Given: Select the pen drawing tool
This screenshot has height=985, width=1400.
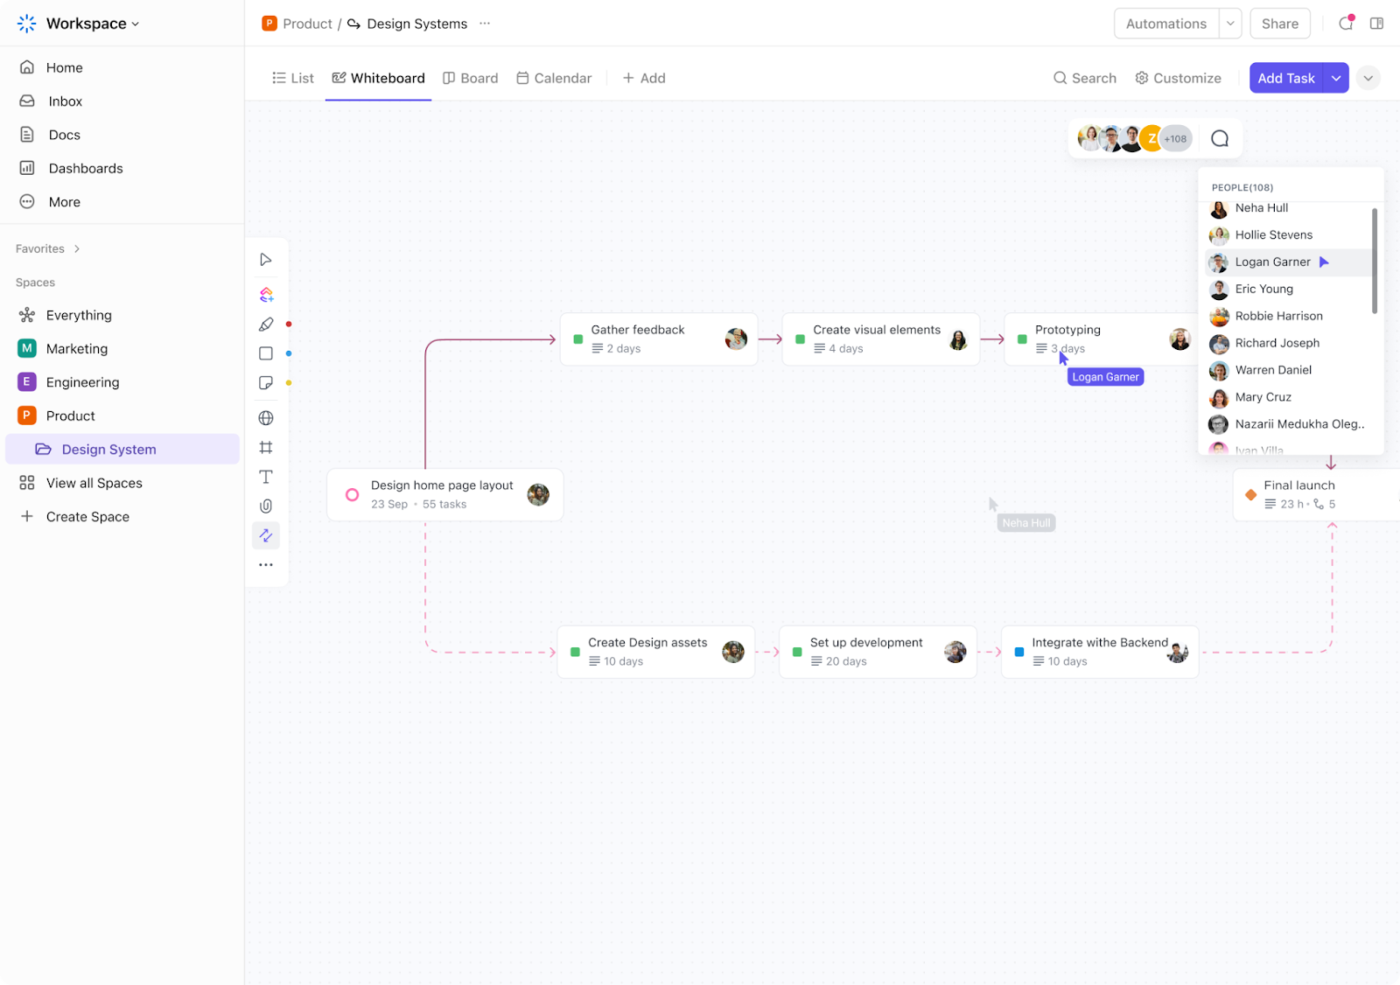Looking at the screenshot, I should tap(266, 324).
